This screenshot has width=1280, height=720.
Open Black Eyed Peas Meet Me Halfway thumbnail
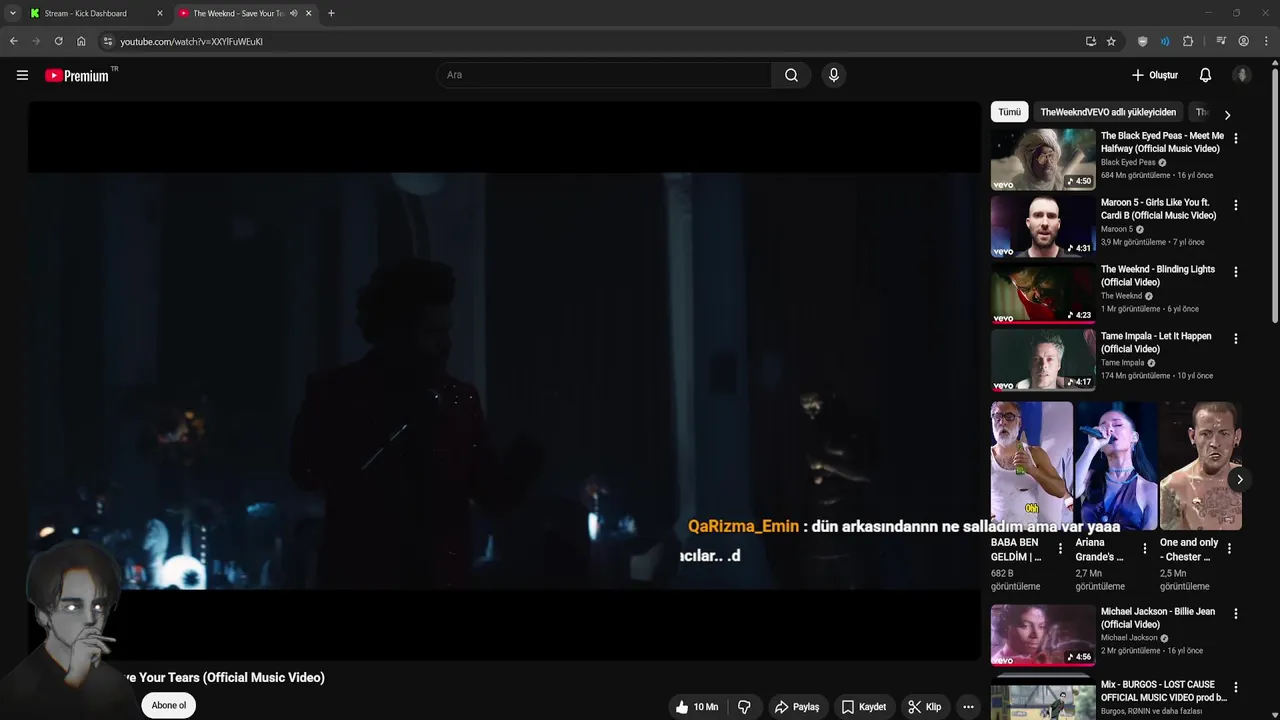click(1043, 159)
